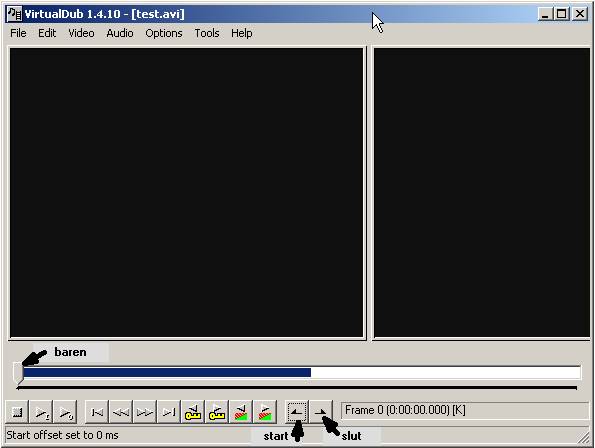The height and width of the screenshot is (448, 595).
Task: Go to the next keyframe (yellow key)
Action: (217, 412)
